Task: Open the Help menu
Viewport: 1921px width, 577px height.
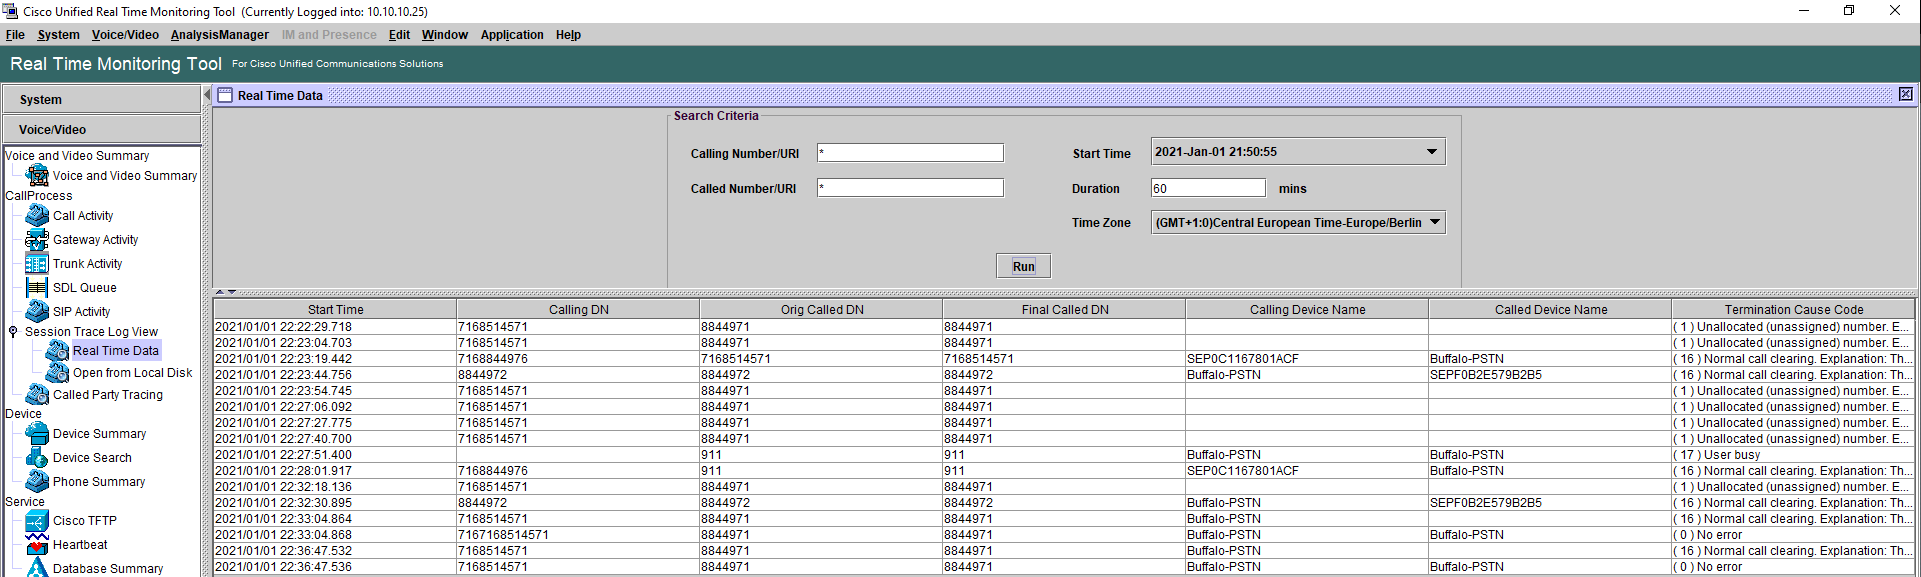Action: click(568, 35)
